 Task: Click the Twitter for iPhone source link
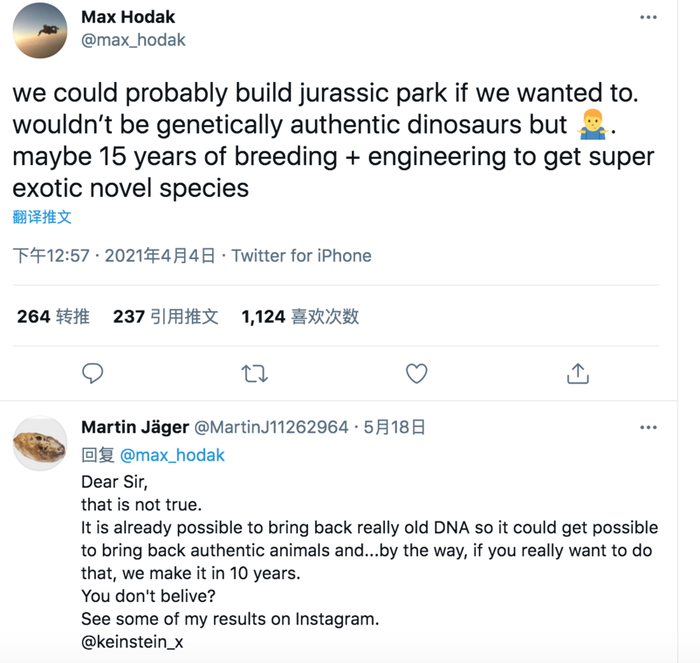301,256
